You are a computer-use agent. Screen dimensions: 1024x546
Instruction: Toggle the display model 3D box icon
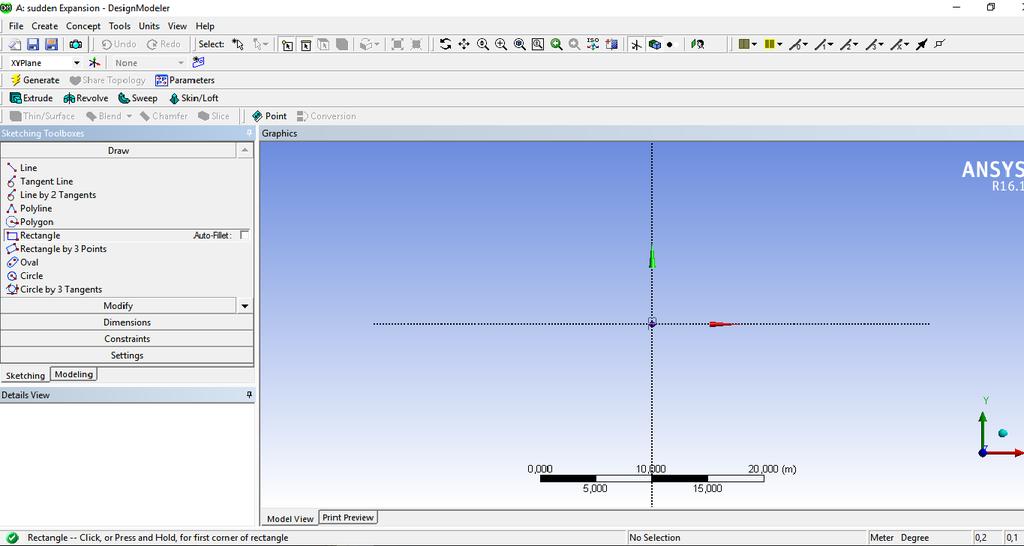654,44
